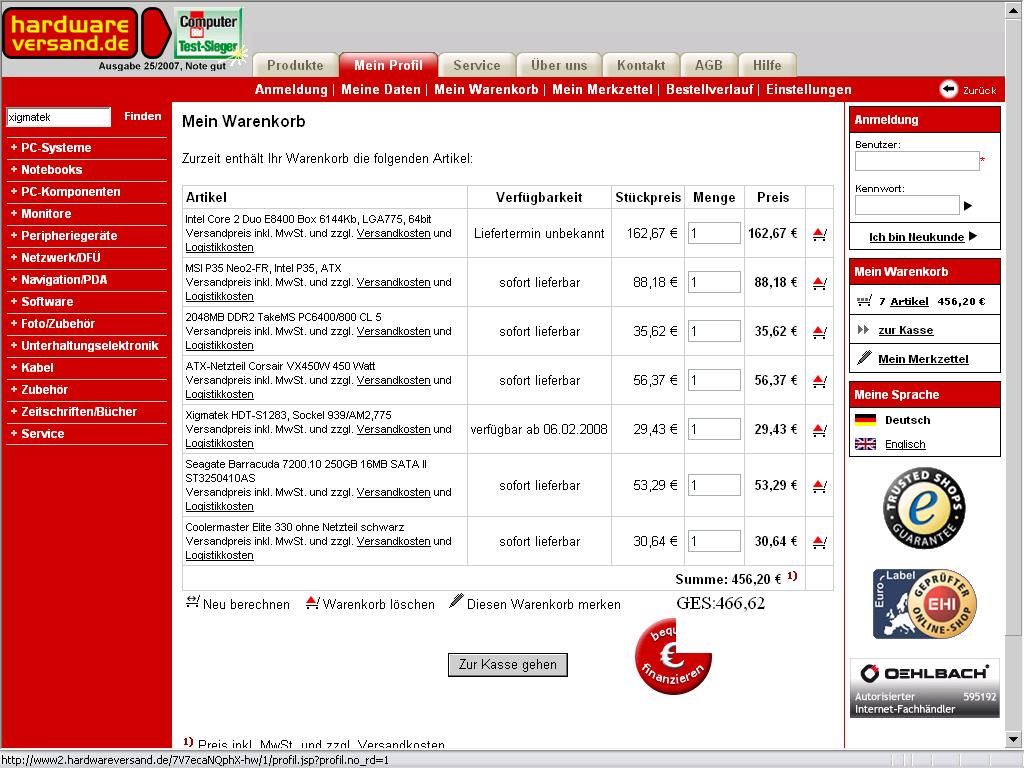
Task: Focus the Kennwort password field
Action: click(x=907, y=206)
